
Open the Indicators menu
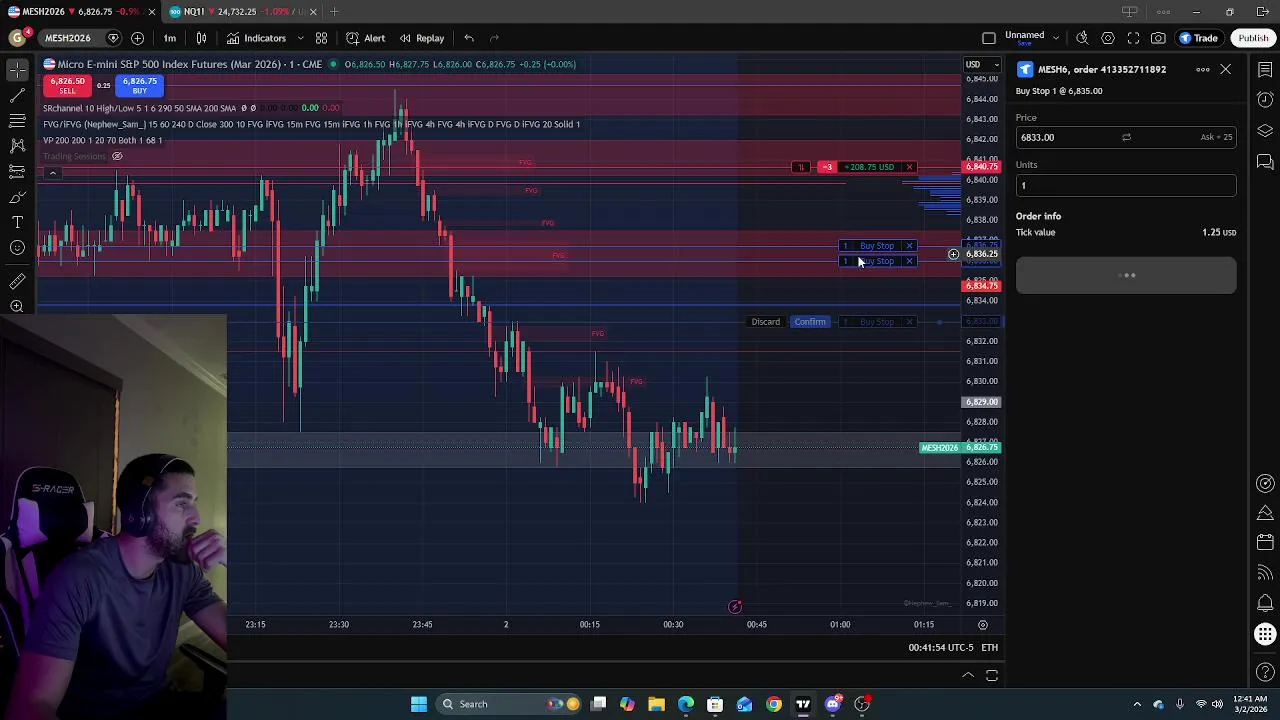(x=256, y=38)
